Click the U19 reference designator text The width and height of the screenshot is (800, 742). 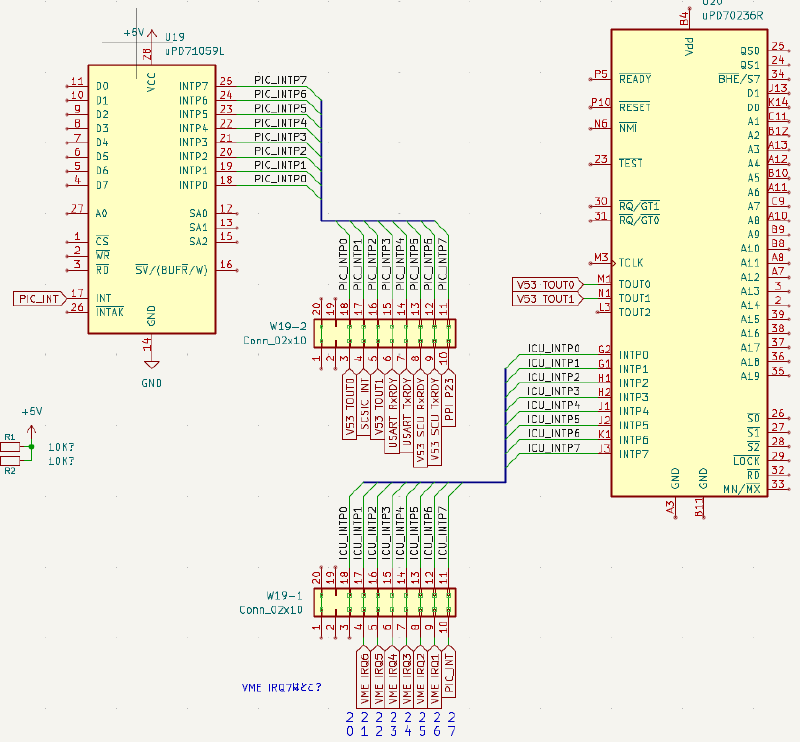tap(174, 35)
